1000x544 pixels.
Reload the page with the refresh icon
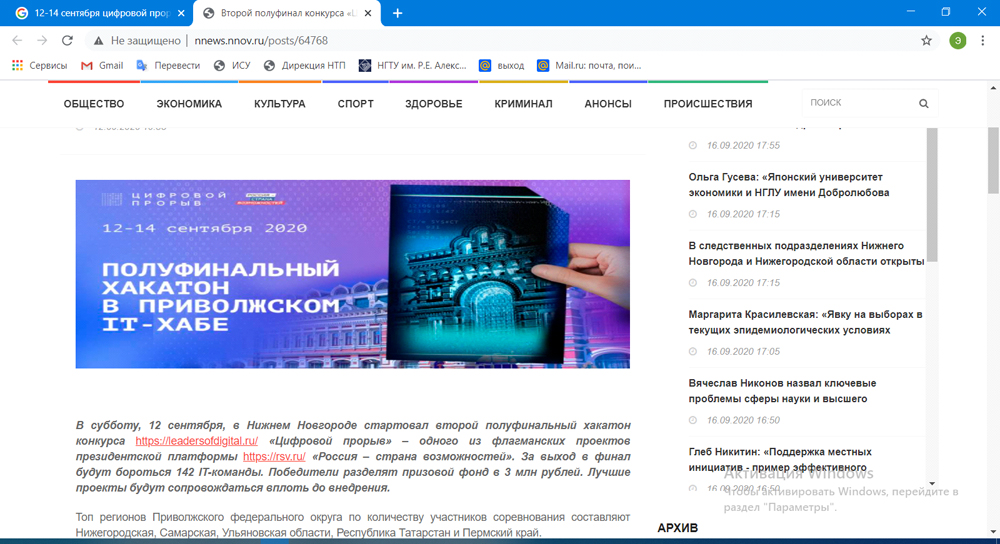tap(67, 40)
